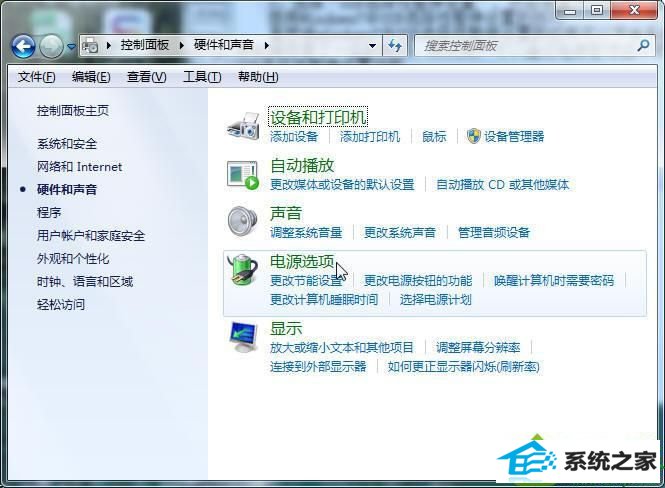This screenshot has height=488, width=665.
Task: Select 时钟、语言和区域 in sidebar
Action: 85,281
